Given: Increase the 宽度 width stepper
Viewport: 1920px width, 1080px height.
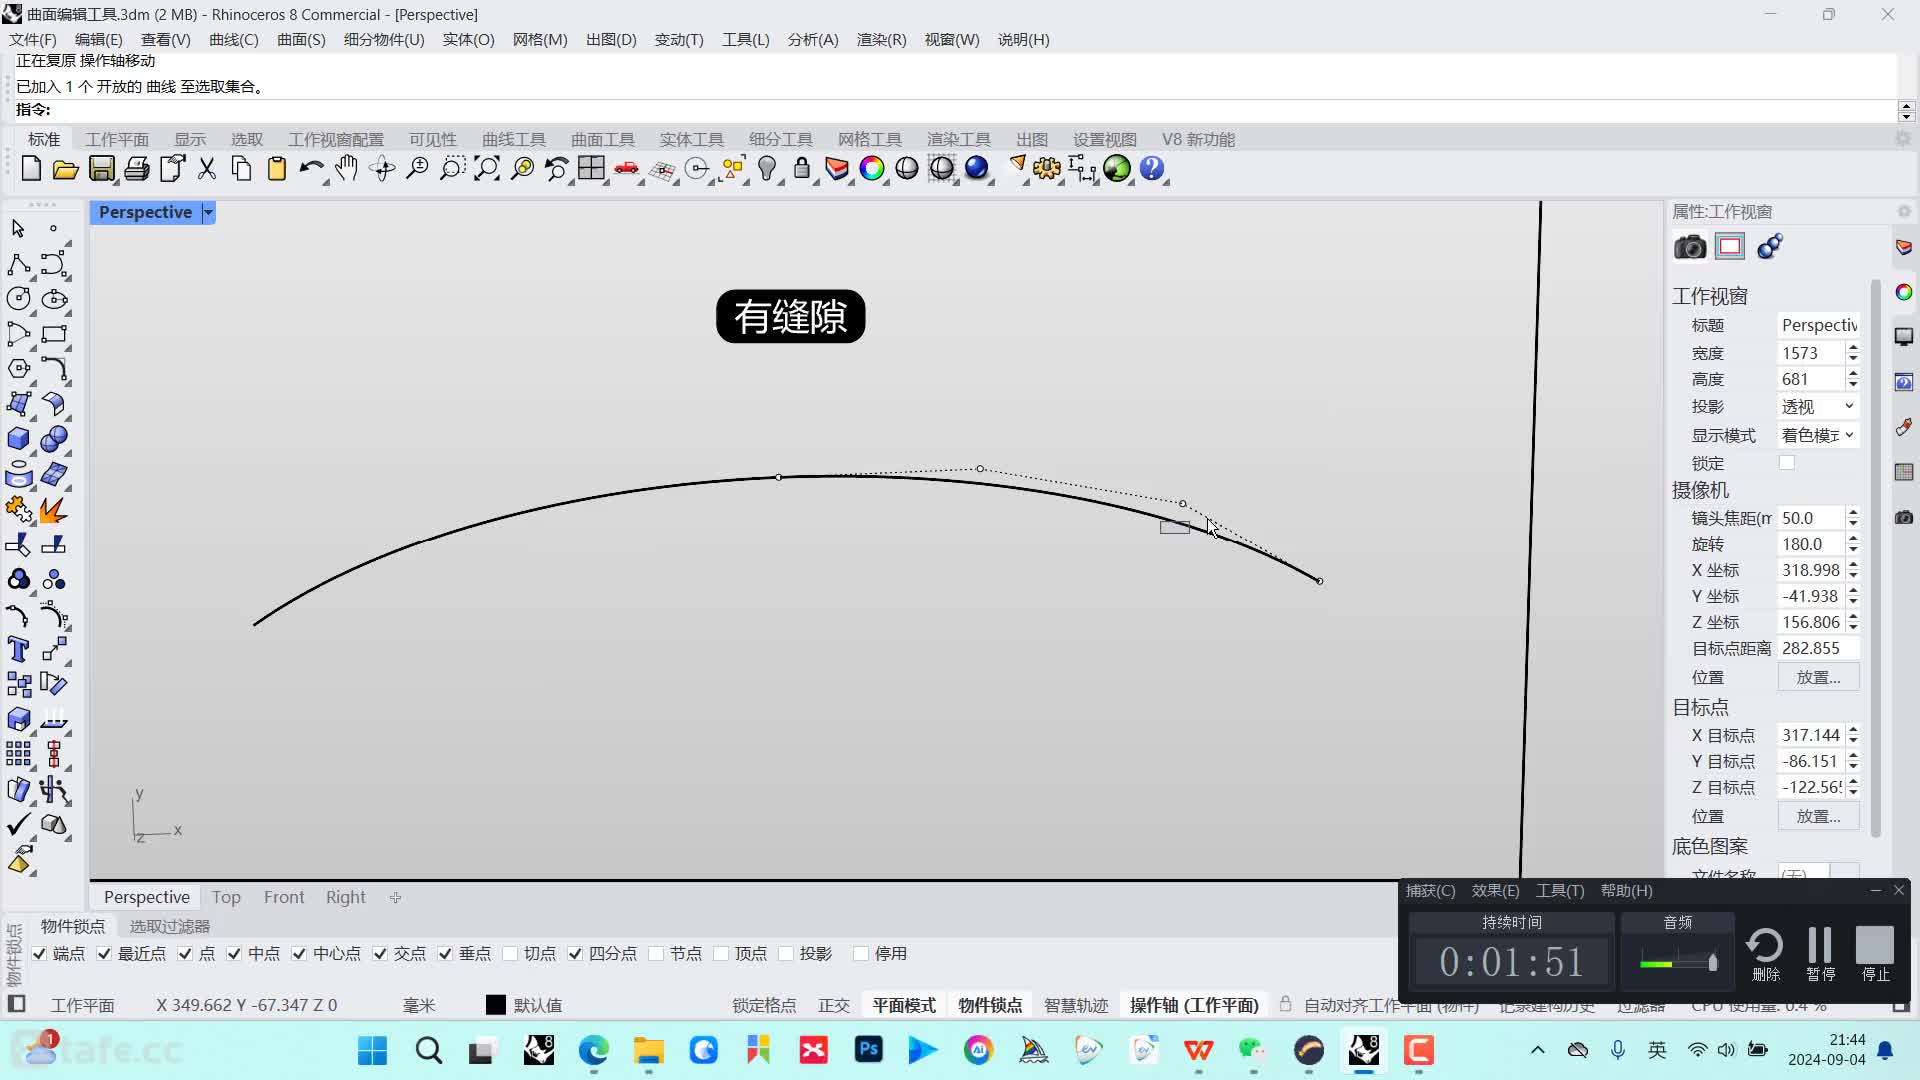Looking at the screenshot, I should 1853,348.
